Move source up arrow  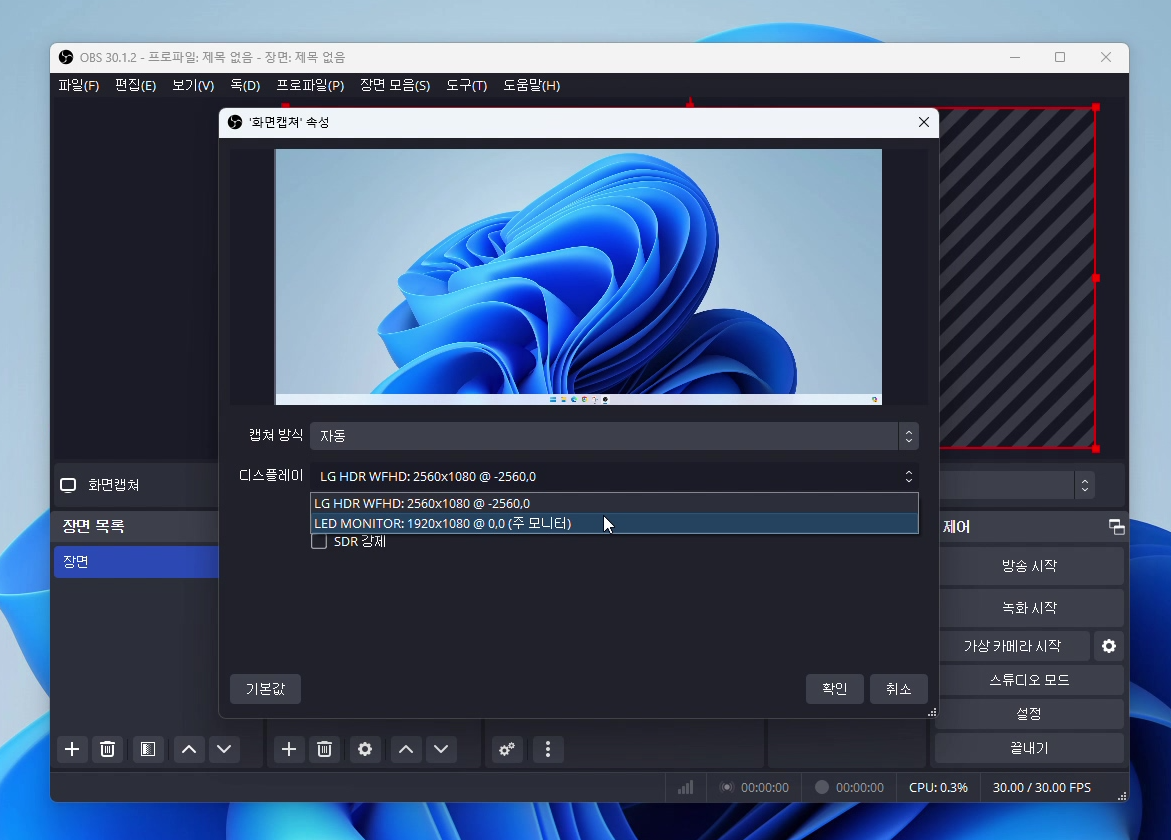406,749
